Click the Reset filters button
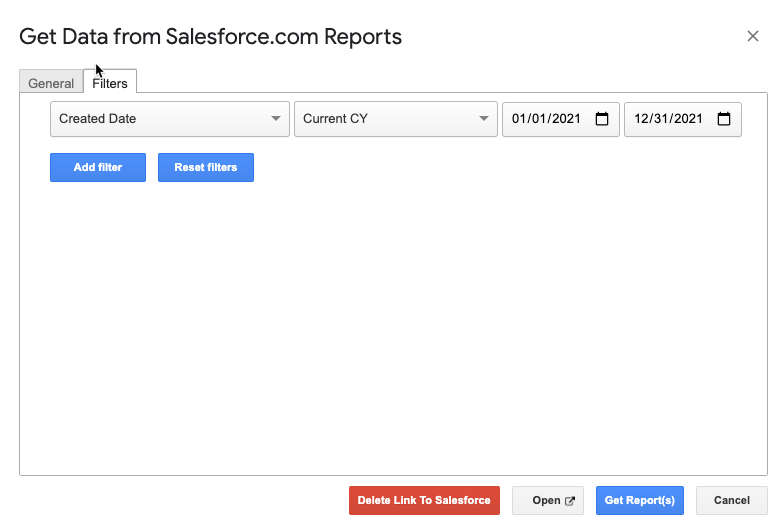 (206, 168)
